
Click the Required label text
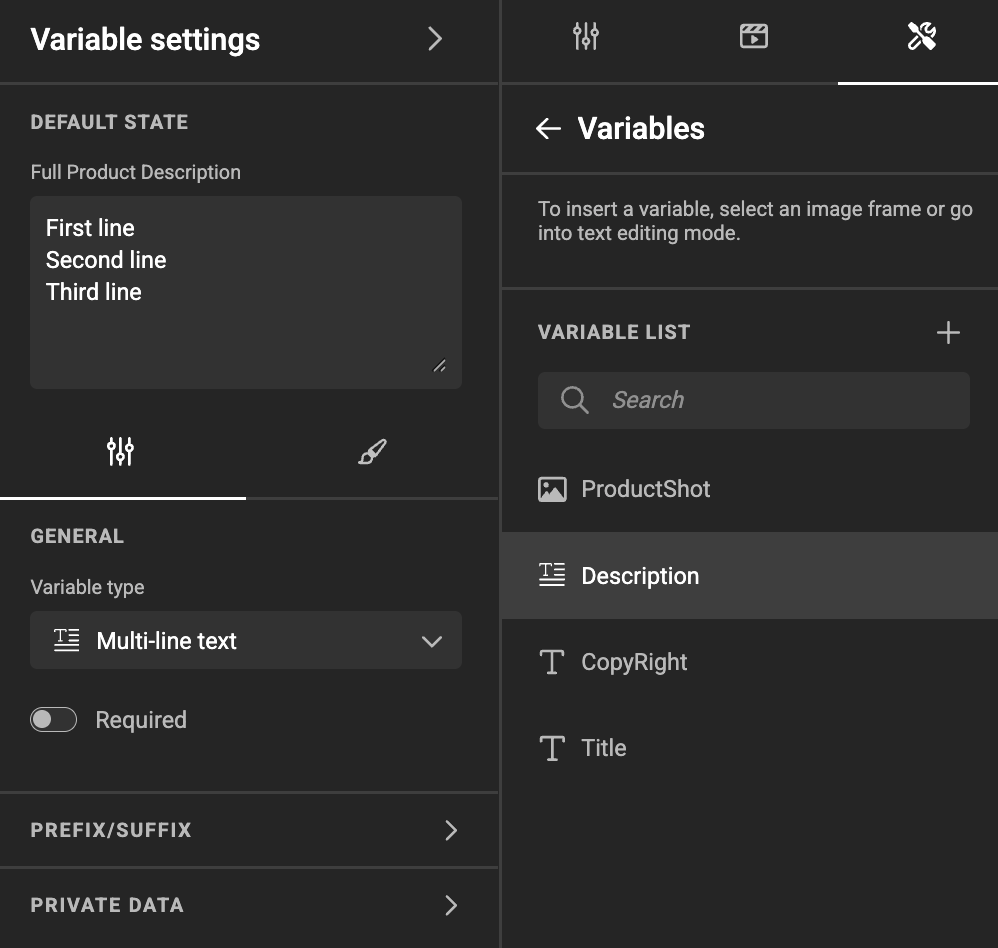(x=141, y=720)
